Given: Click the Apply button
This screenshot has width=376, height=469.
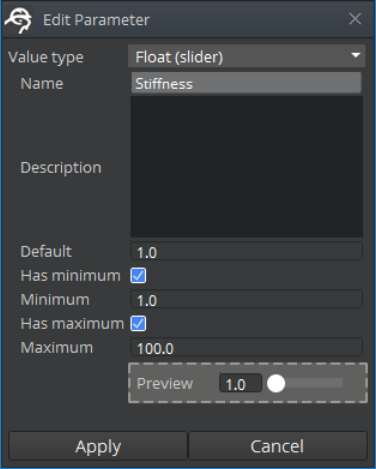Looking at the screenshot, I should (98, 446).
